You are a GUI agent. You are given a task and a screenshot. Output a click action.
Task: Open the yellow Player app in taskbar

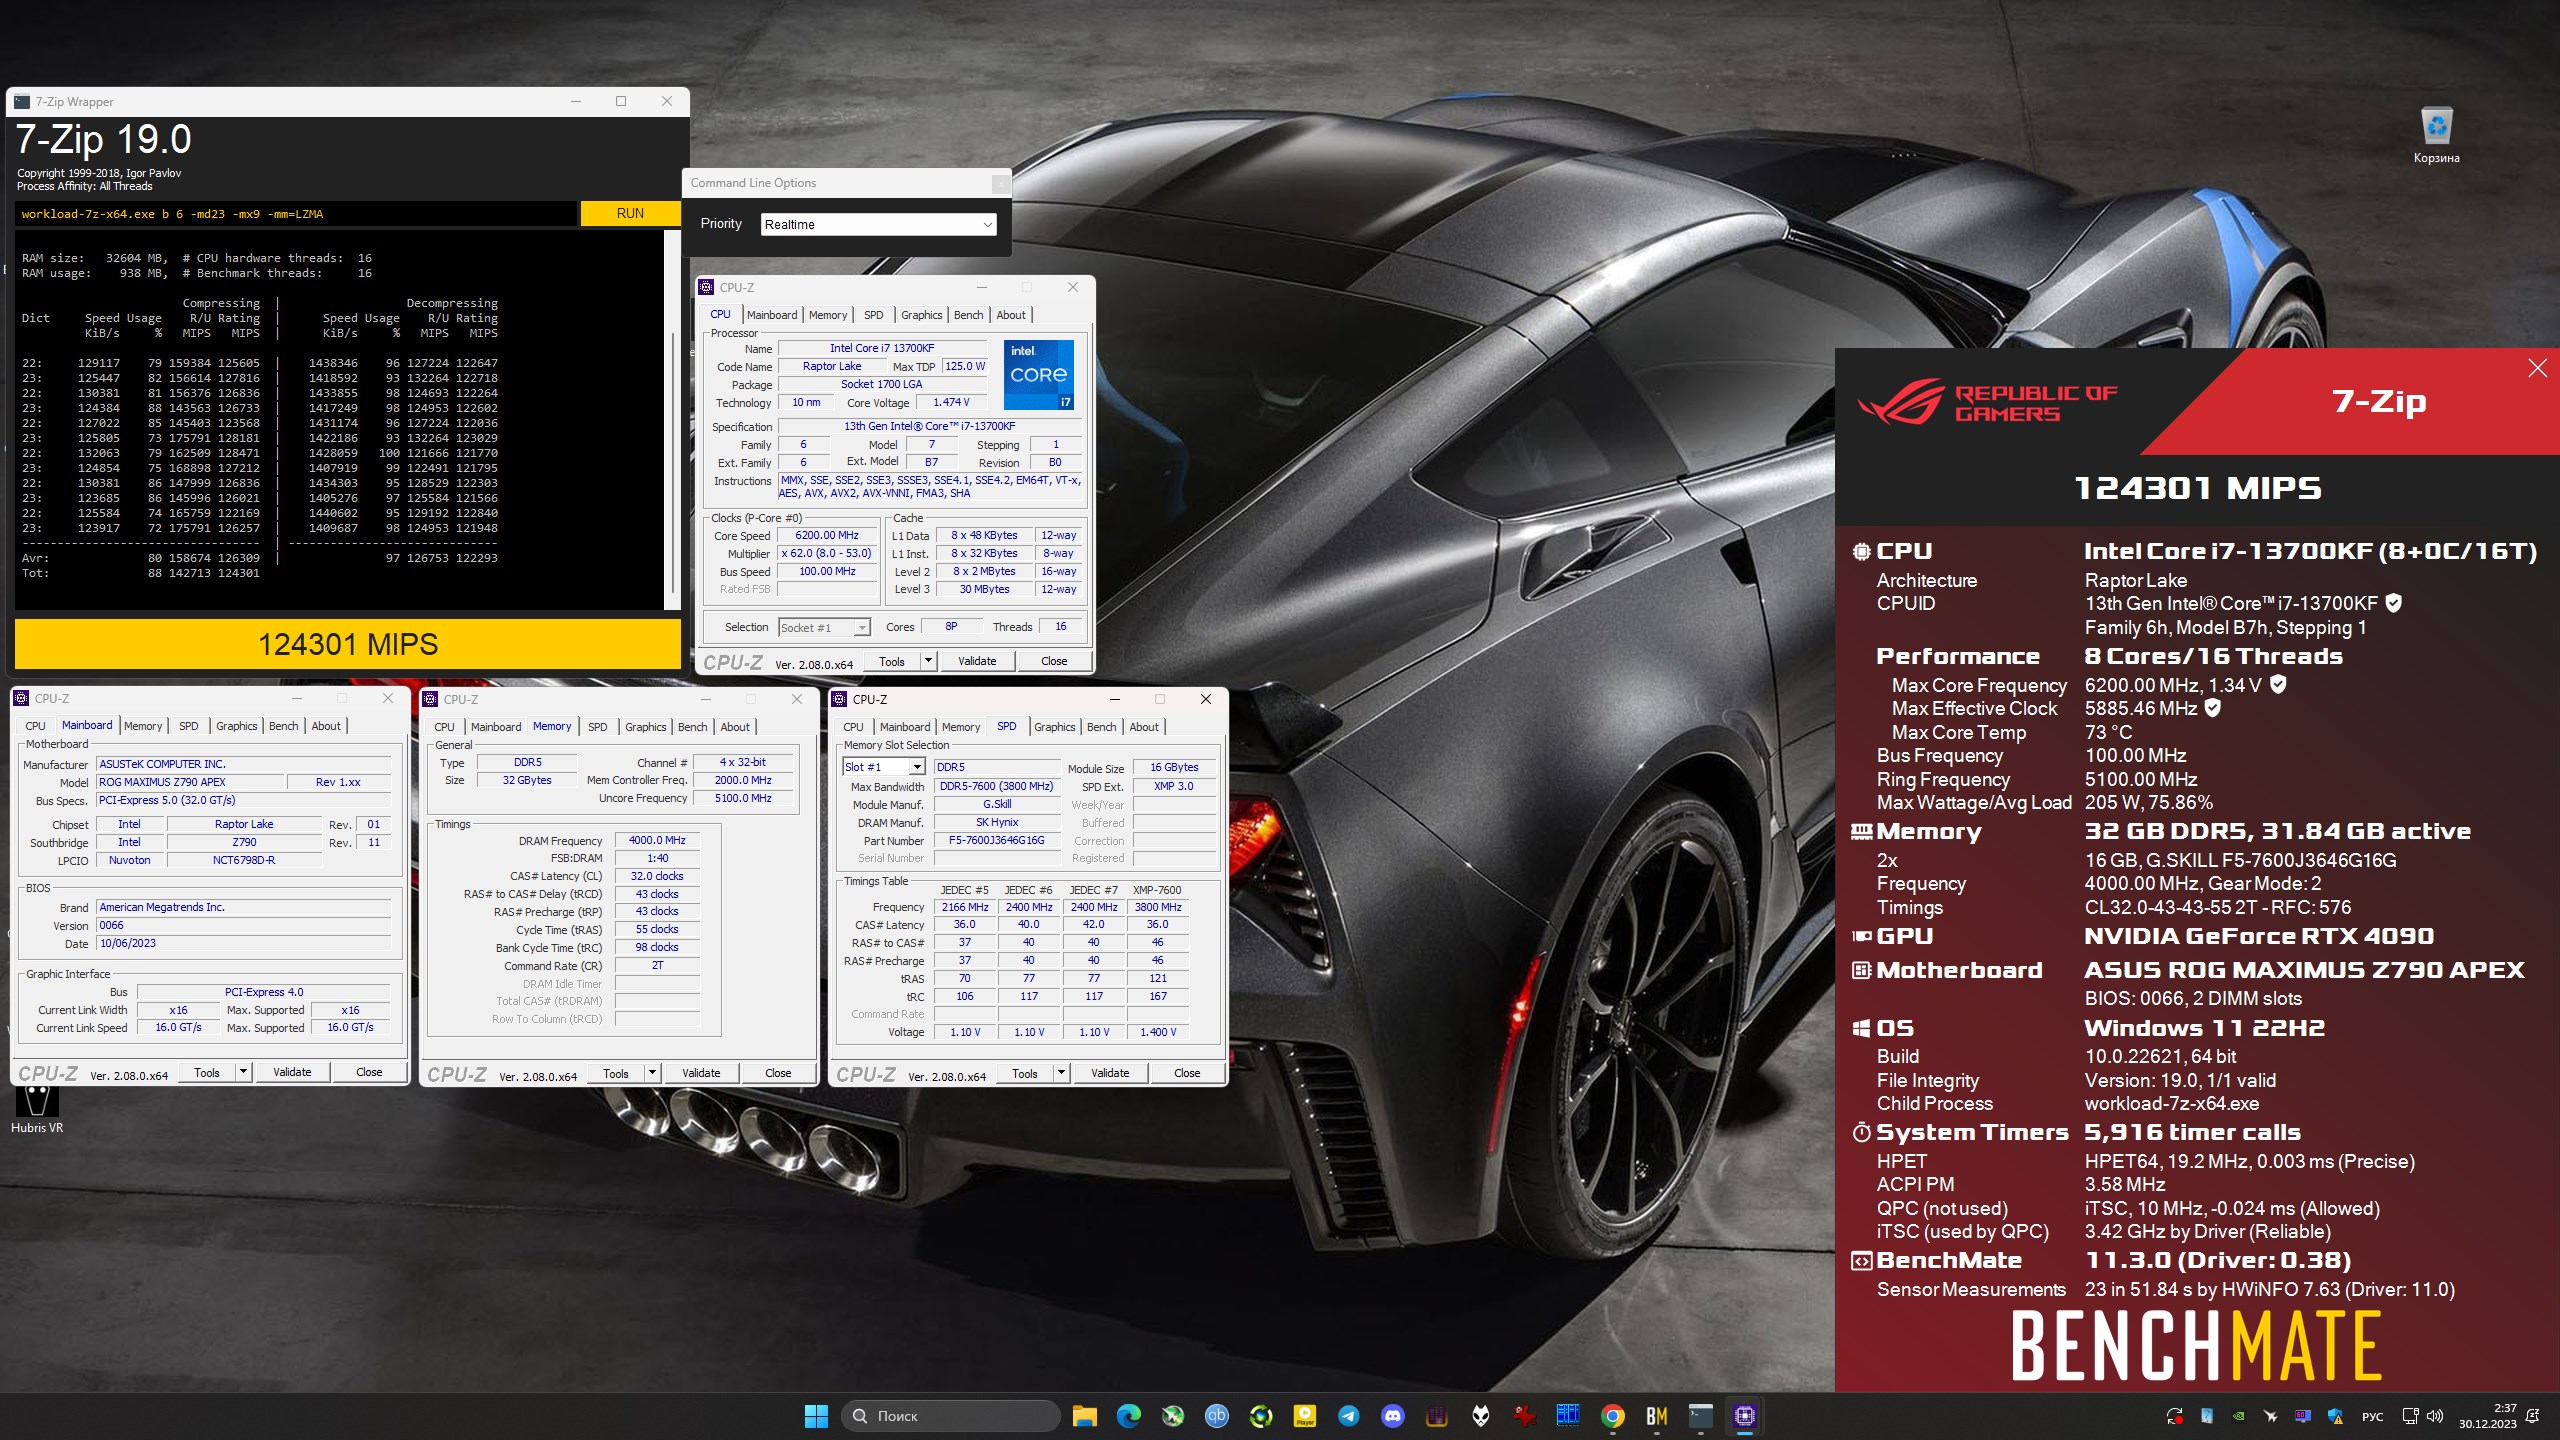pyautogui.click(x=1304, y=1415)
